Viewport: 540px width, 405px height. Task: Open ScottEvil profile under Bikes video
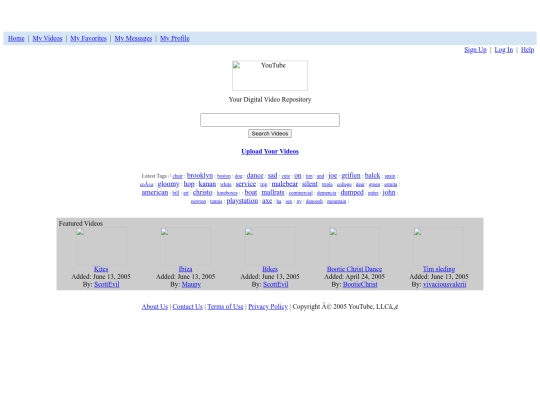tap(276, 284)
